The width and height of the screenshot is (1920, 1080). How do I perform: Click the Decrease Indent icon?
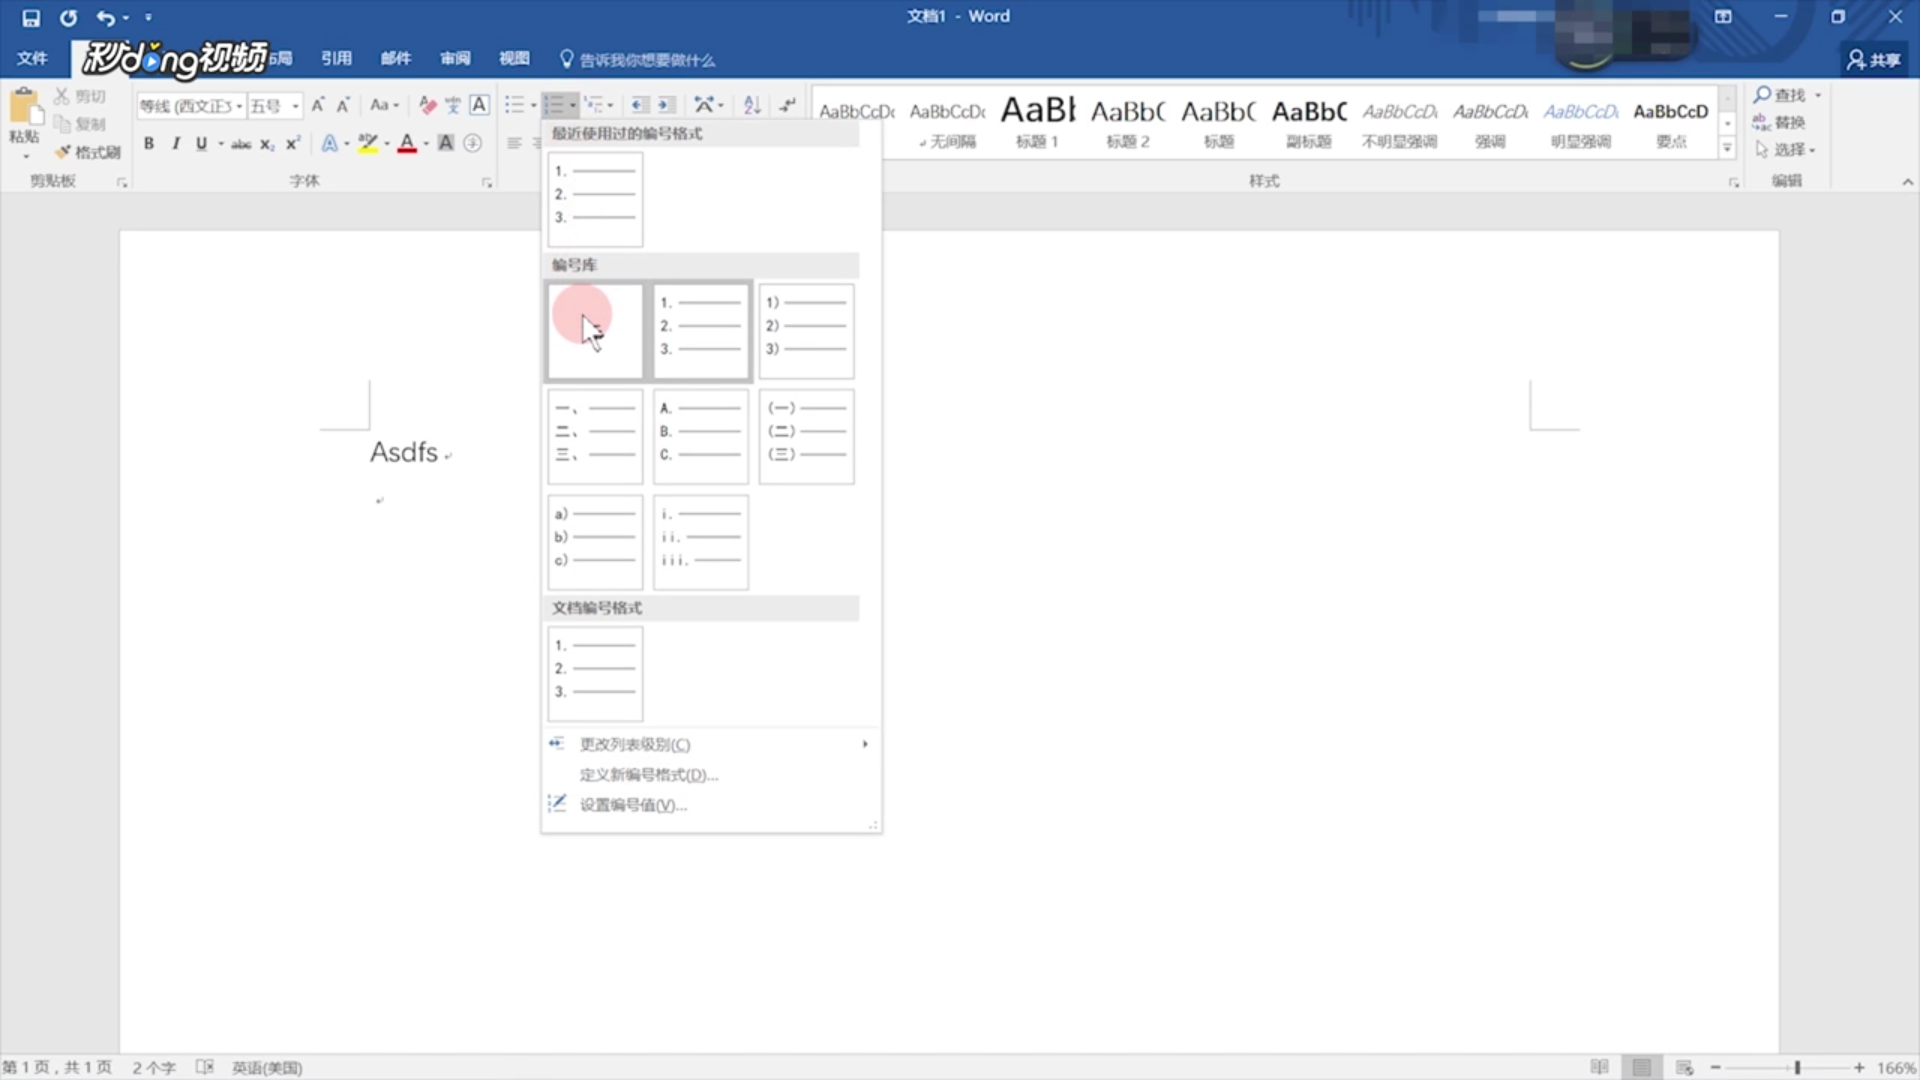640,105
